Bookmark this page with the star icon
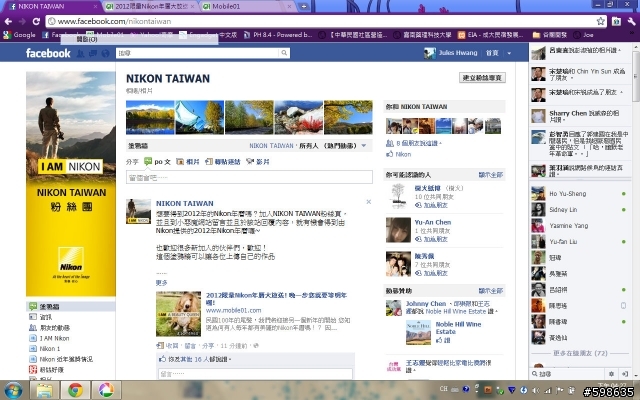 coord(600,21)
